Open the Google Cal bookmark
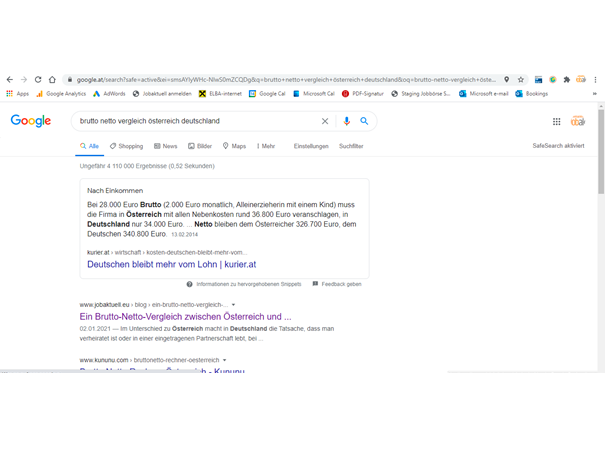 tap(267, 94)
